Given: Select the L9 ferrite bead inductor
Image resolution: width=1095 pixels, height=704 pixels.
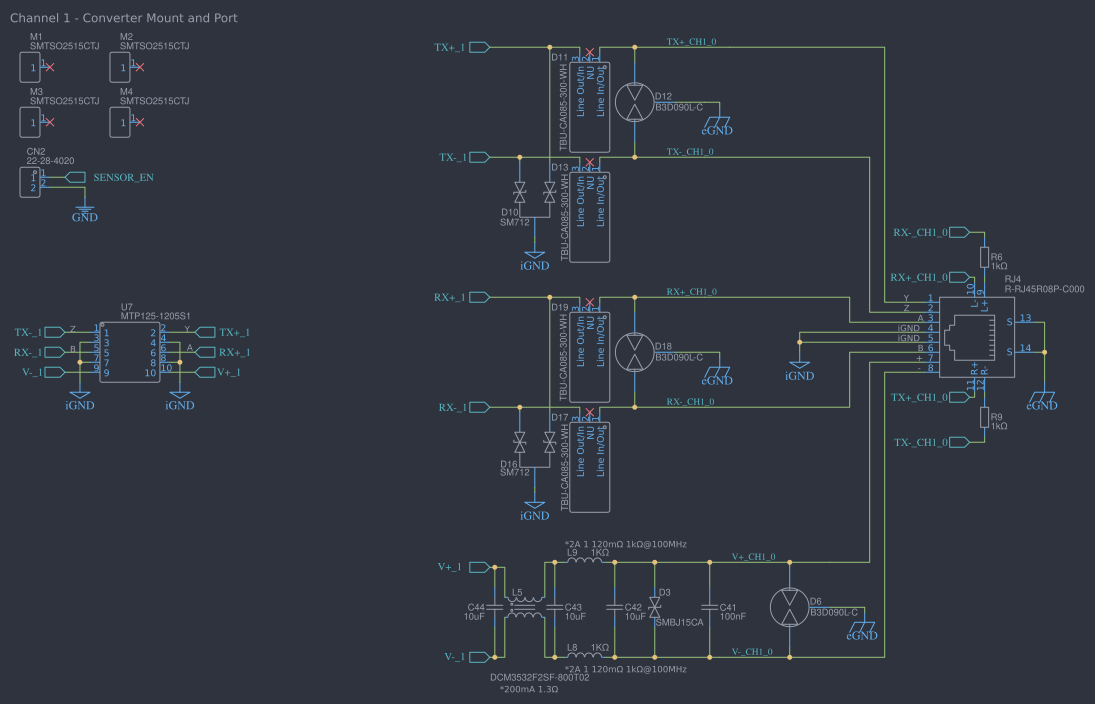Looking at the screenshot, I should point(583,562).
